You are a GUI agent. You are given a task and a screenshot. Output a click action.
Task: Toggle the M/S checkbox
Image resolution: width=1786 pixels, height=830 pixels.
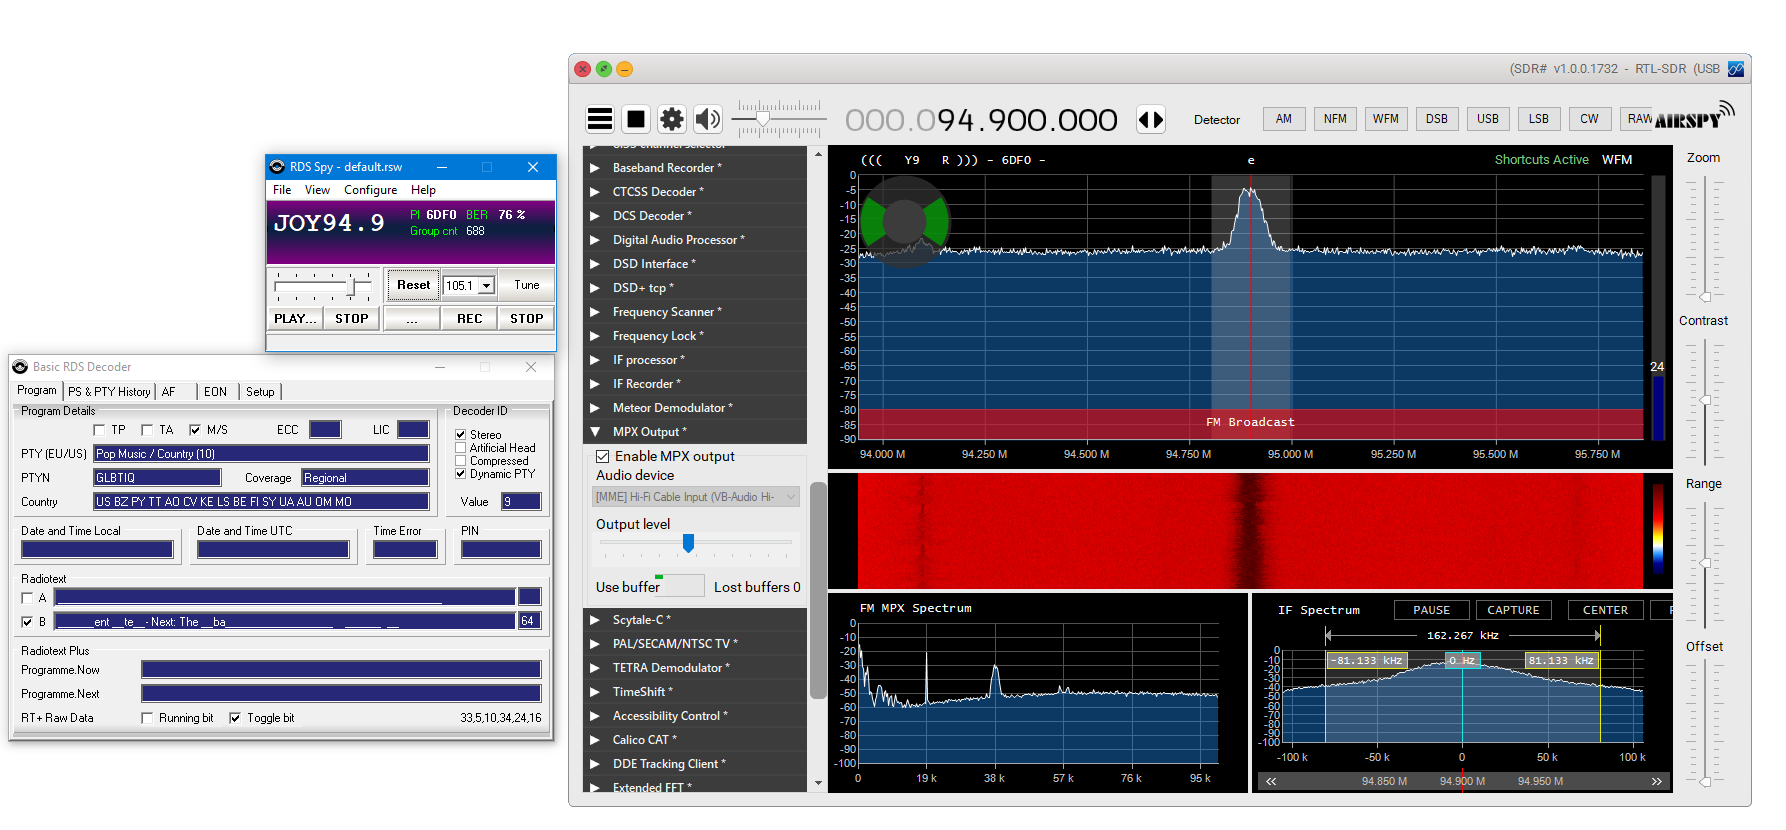(x=195, y=430)
